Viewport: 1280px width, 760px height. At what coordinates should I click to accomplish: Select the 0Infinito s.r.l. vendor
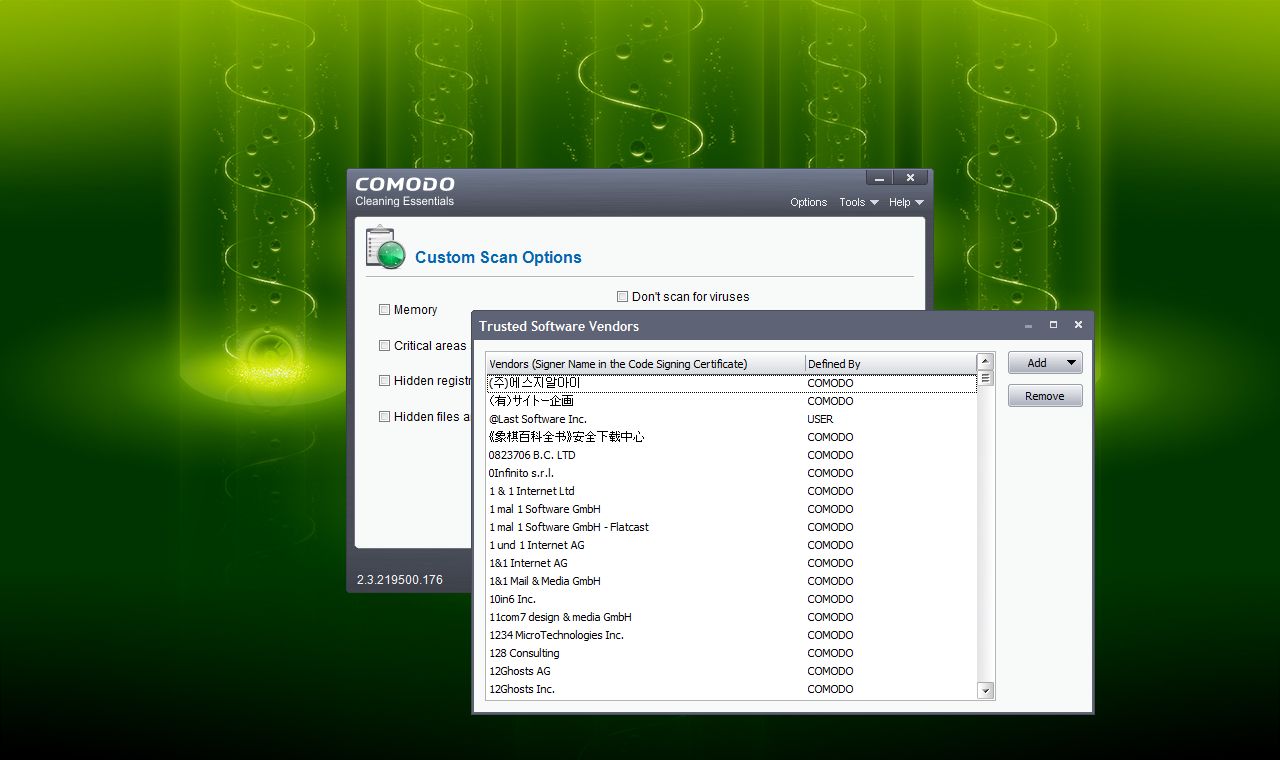(731, 473)
